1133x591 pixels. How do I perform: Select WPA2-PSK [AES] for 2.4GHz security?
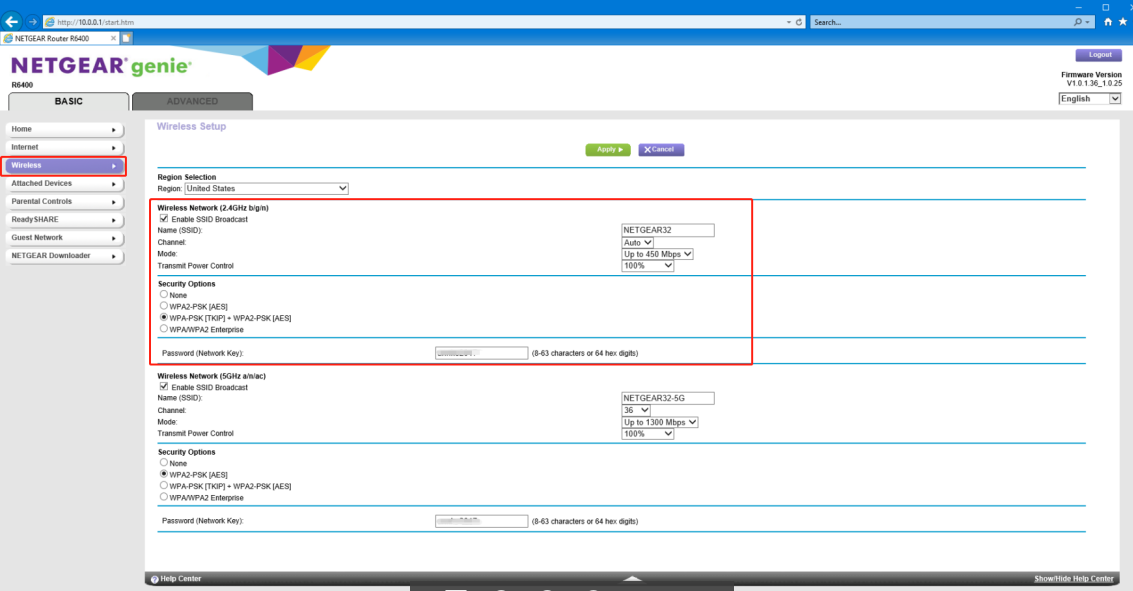click(x=164, y=306)
